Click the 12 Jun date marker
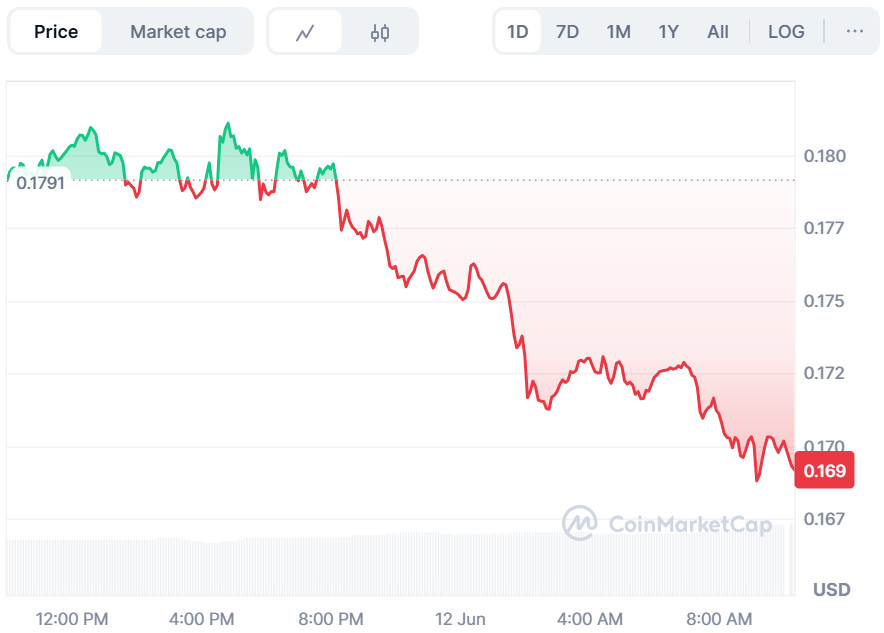Image resolution: width=884 pixels, height=633 pixels. tap(459, 619)
